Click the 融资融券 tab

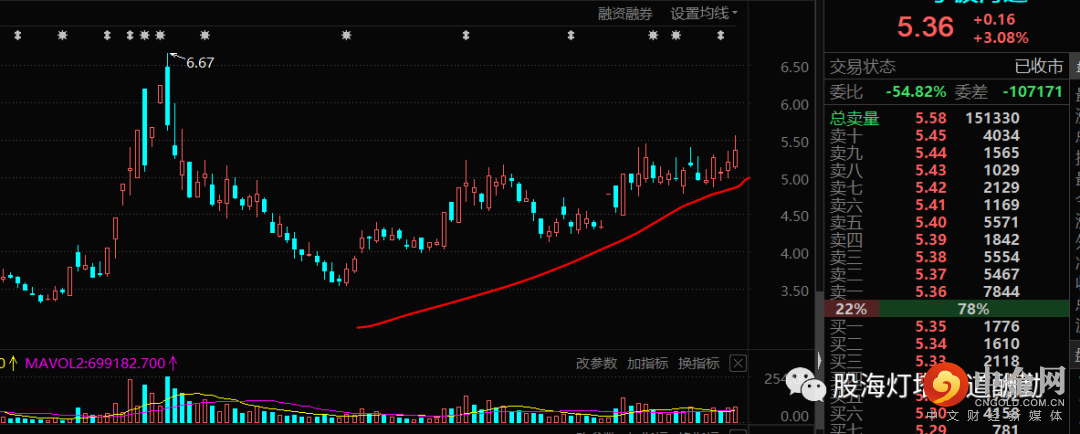625,13
